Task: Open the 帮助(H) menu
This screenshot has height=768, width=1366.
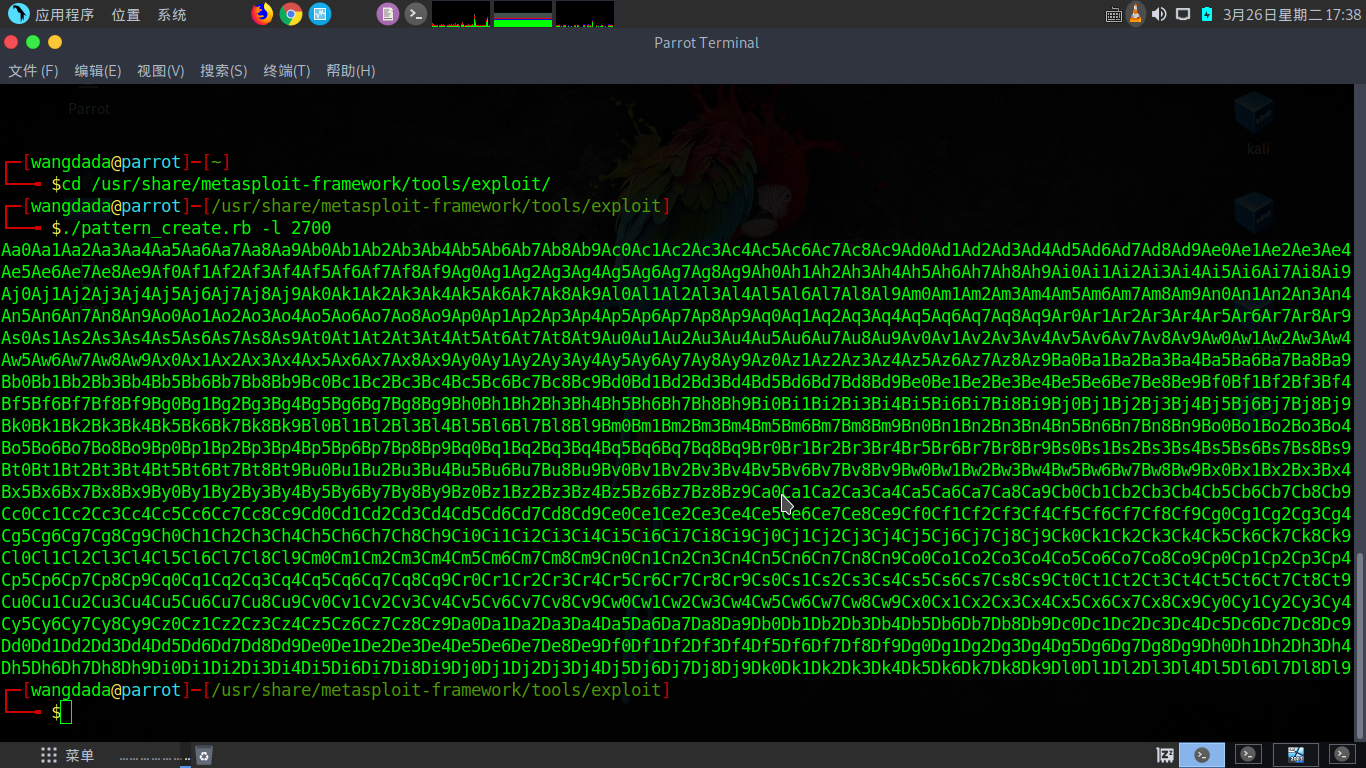Action: point(350,71)
